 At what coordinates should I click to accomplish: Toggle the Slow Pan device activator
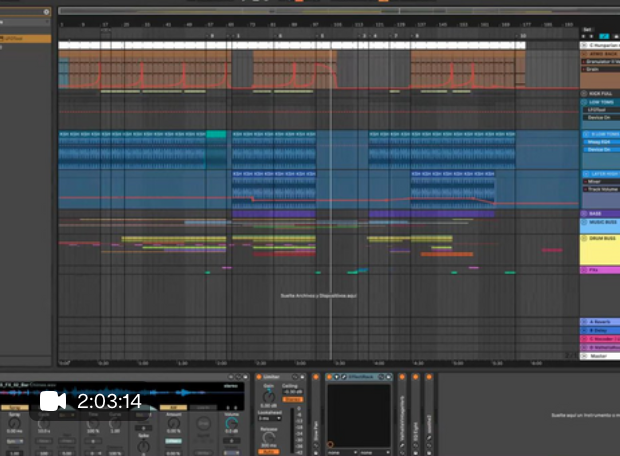pyautogui.click(x=316, y=377)
